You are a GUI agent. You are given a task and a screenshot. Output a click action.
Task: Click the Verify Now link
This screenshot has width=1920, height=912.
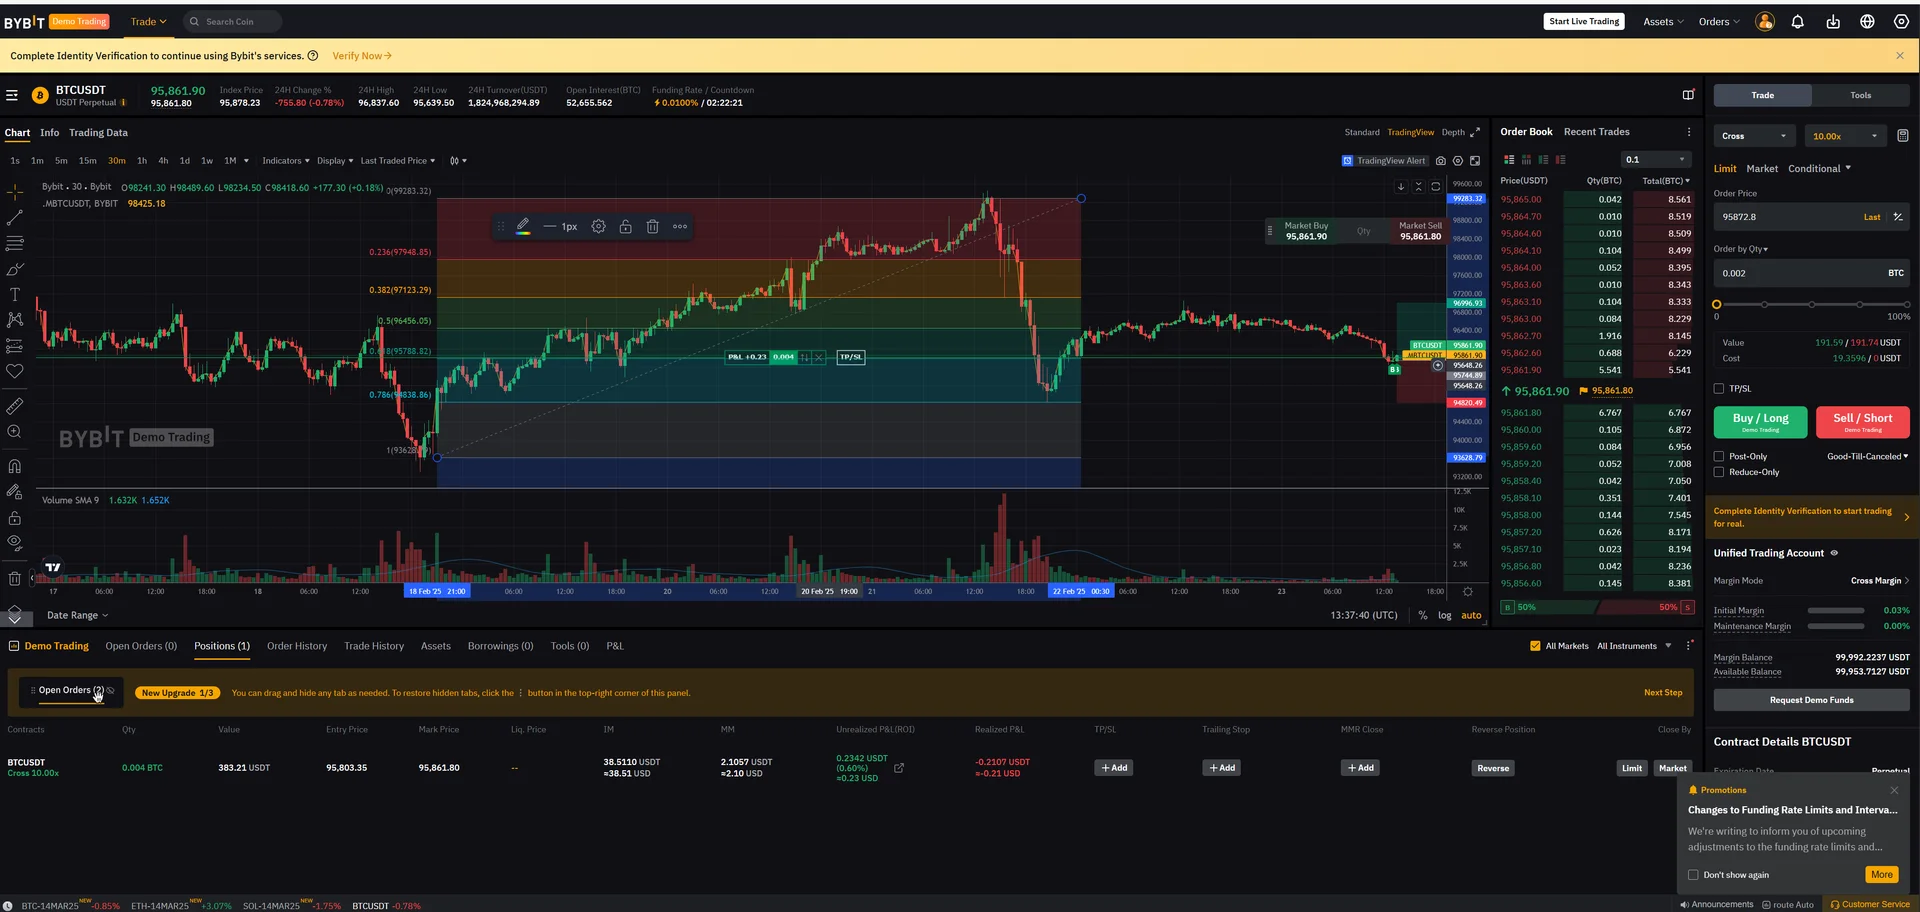(x=362, y=56)
